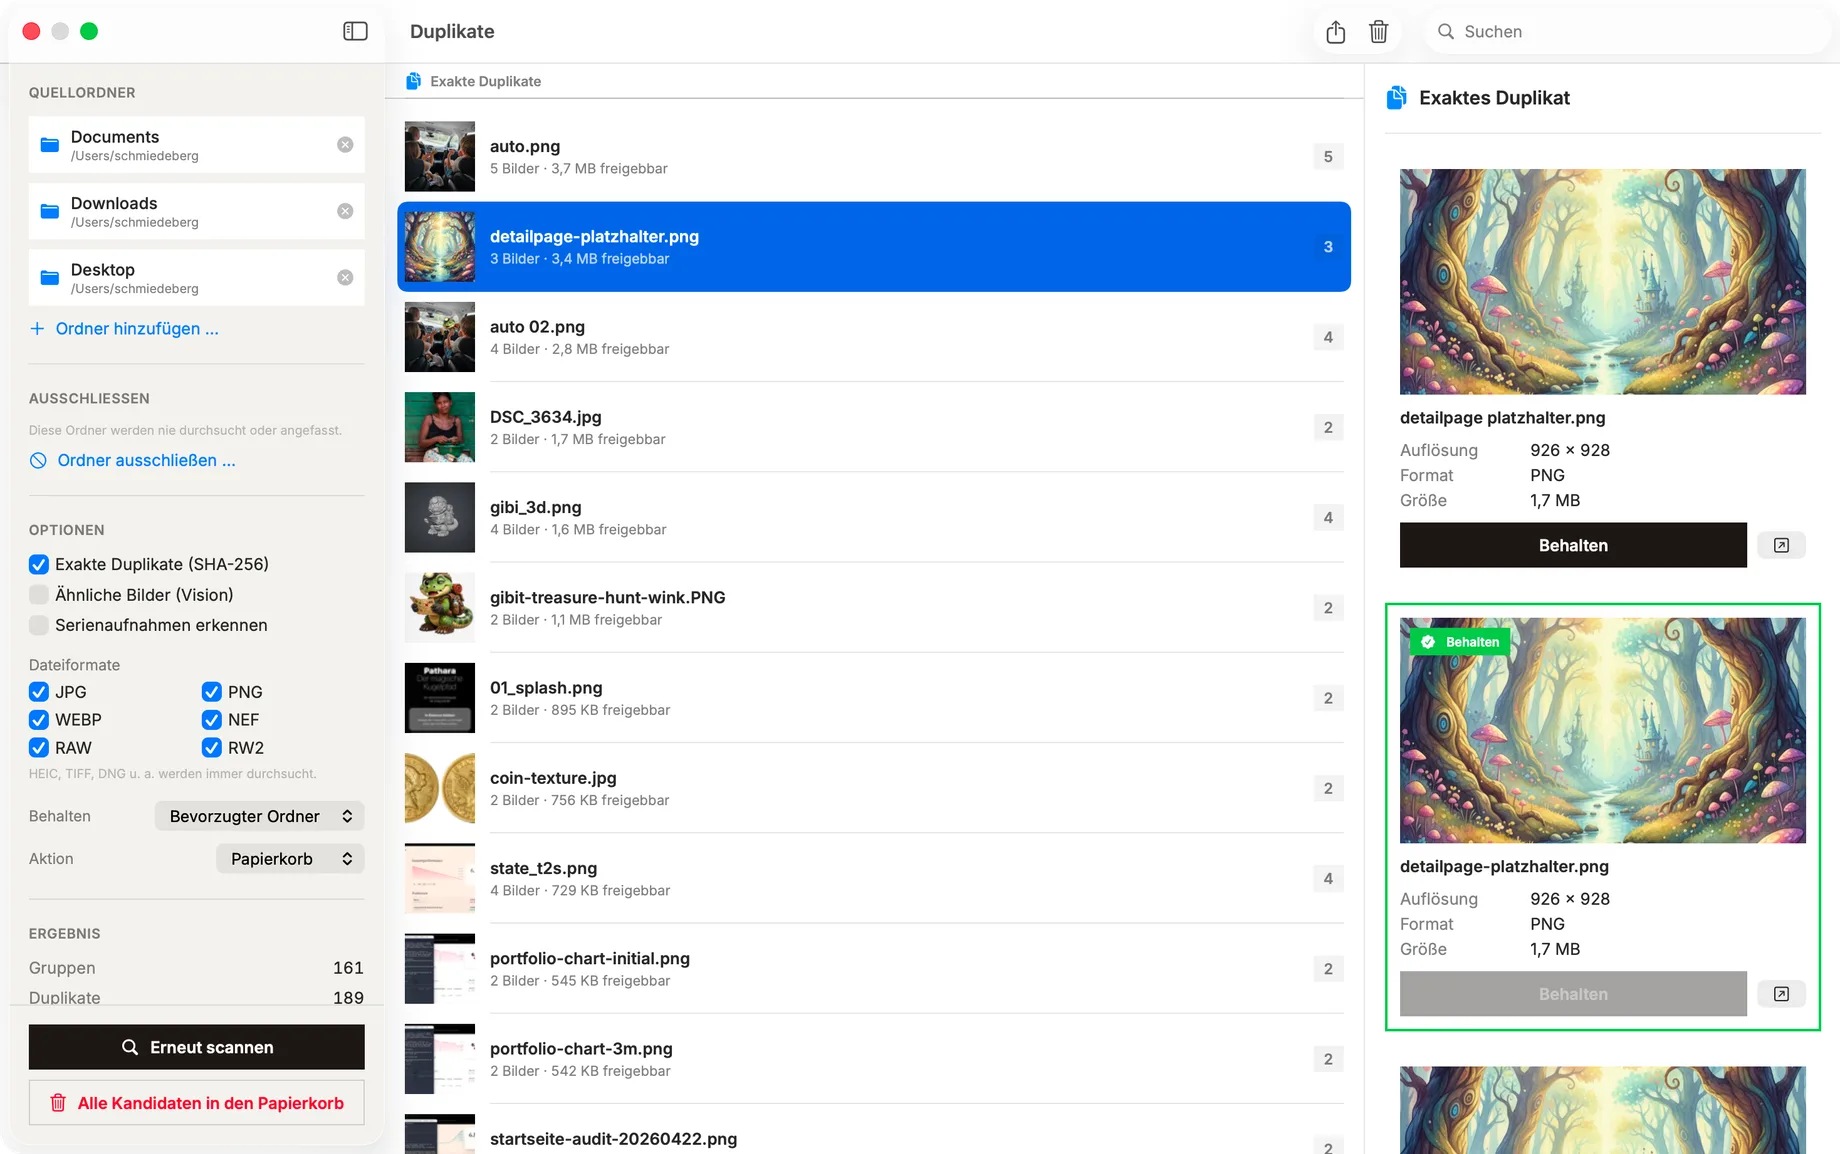Click Ordner hinzufügen link

(x=124, y=329)
